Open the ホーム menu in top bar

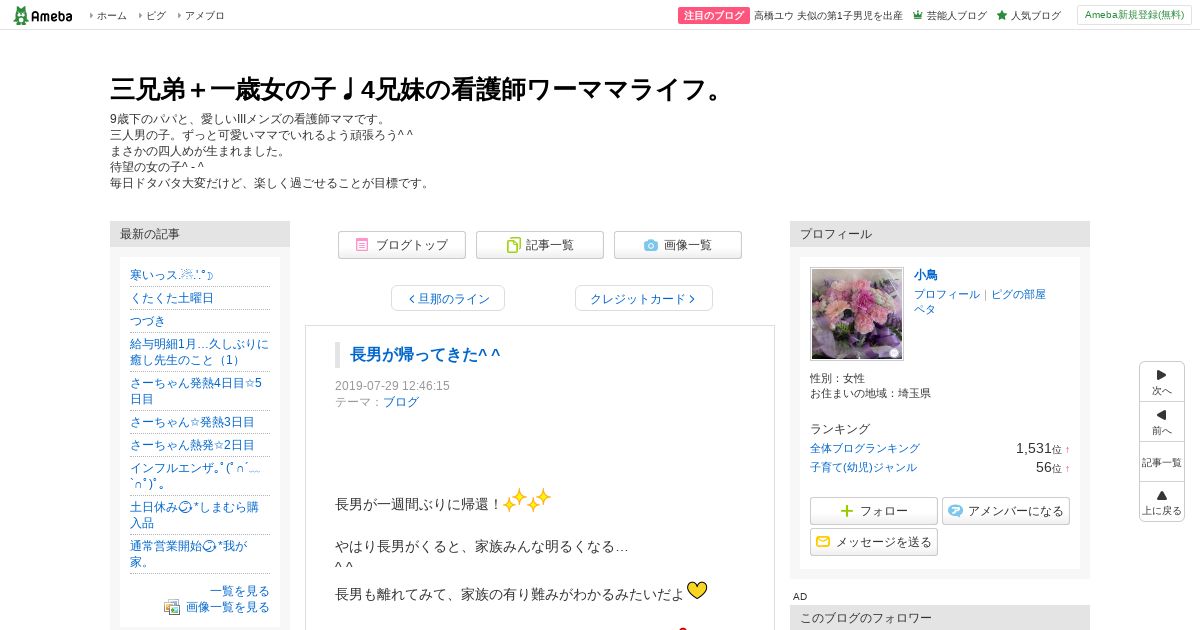(108, 16)
